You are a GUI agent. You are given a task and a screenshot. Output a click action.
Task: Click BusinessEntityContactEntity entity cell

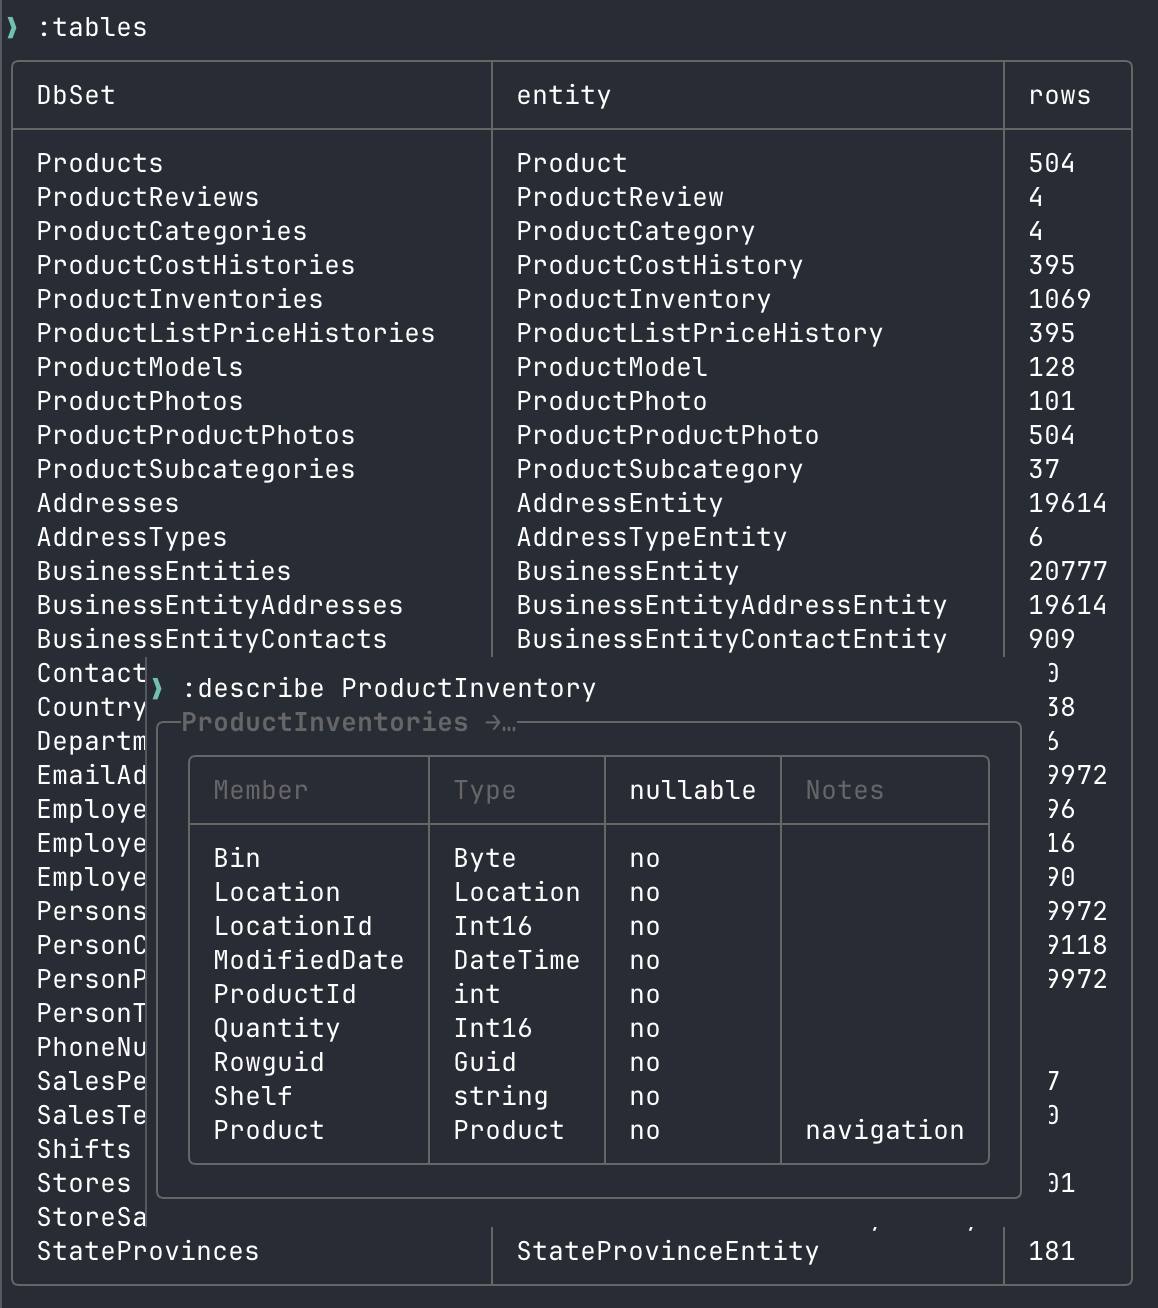pyautogui.click(x=732, y=639)
